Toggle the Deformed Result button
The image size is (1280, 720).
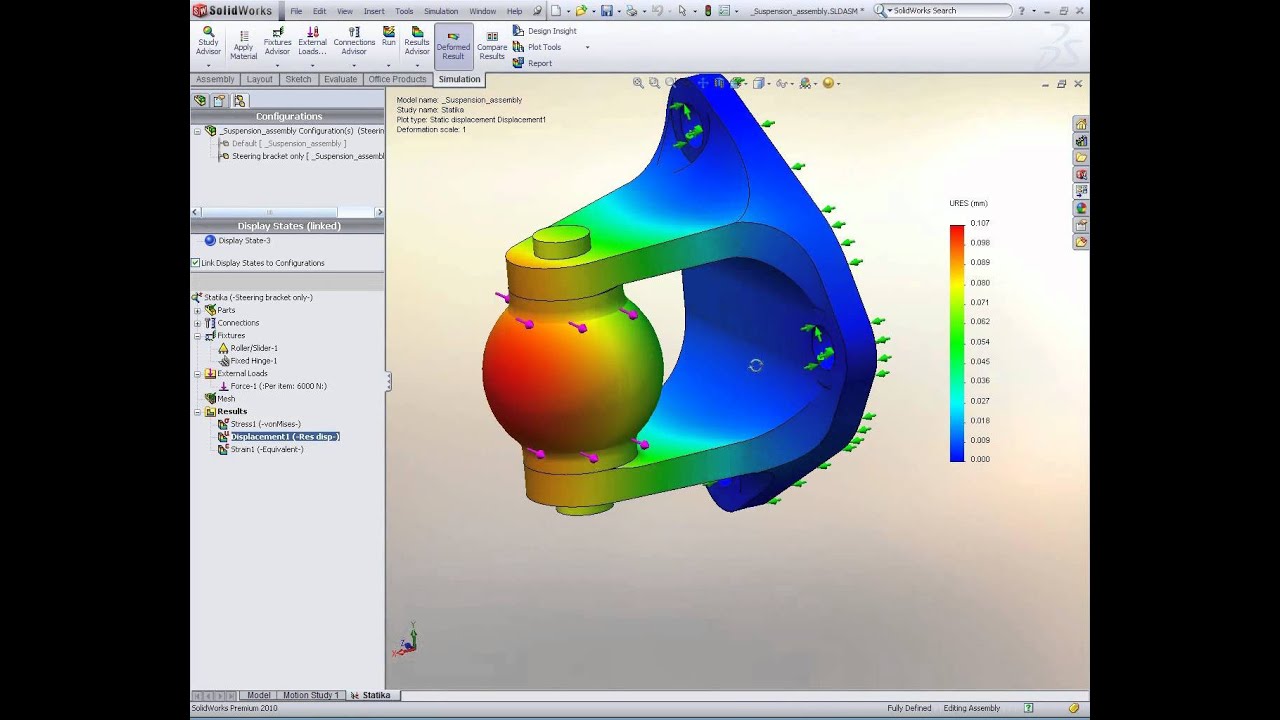pos(453,45)
